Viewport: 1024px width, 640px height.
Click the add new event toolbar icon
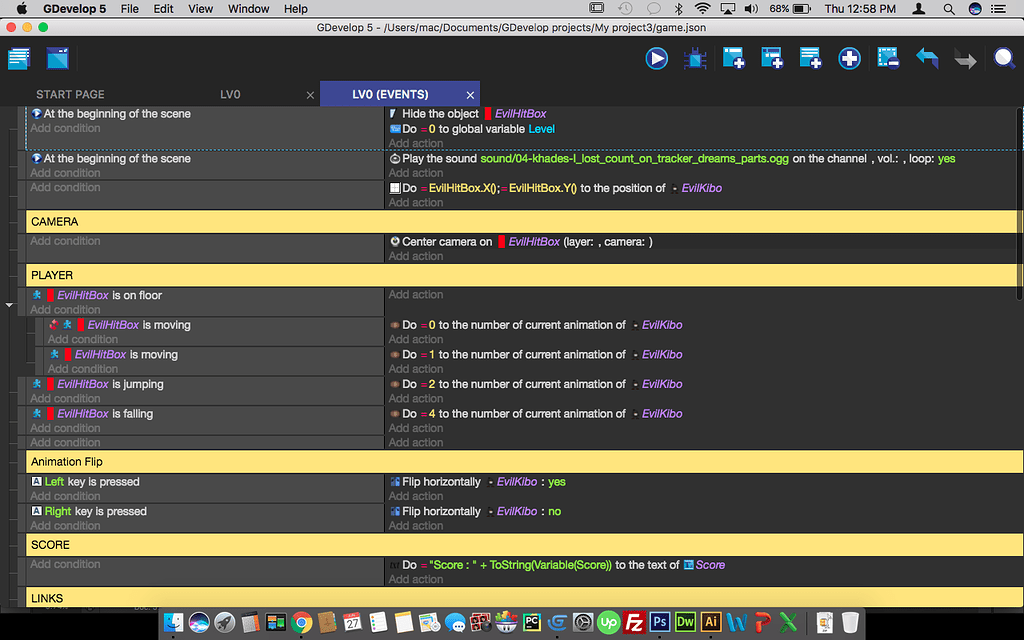tap(733, 59)
